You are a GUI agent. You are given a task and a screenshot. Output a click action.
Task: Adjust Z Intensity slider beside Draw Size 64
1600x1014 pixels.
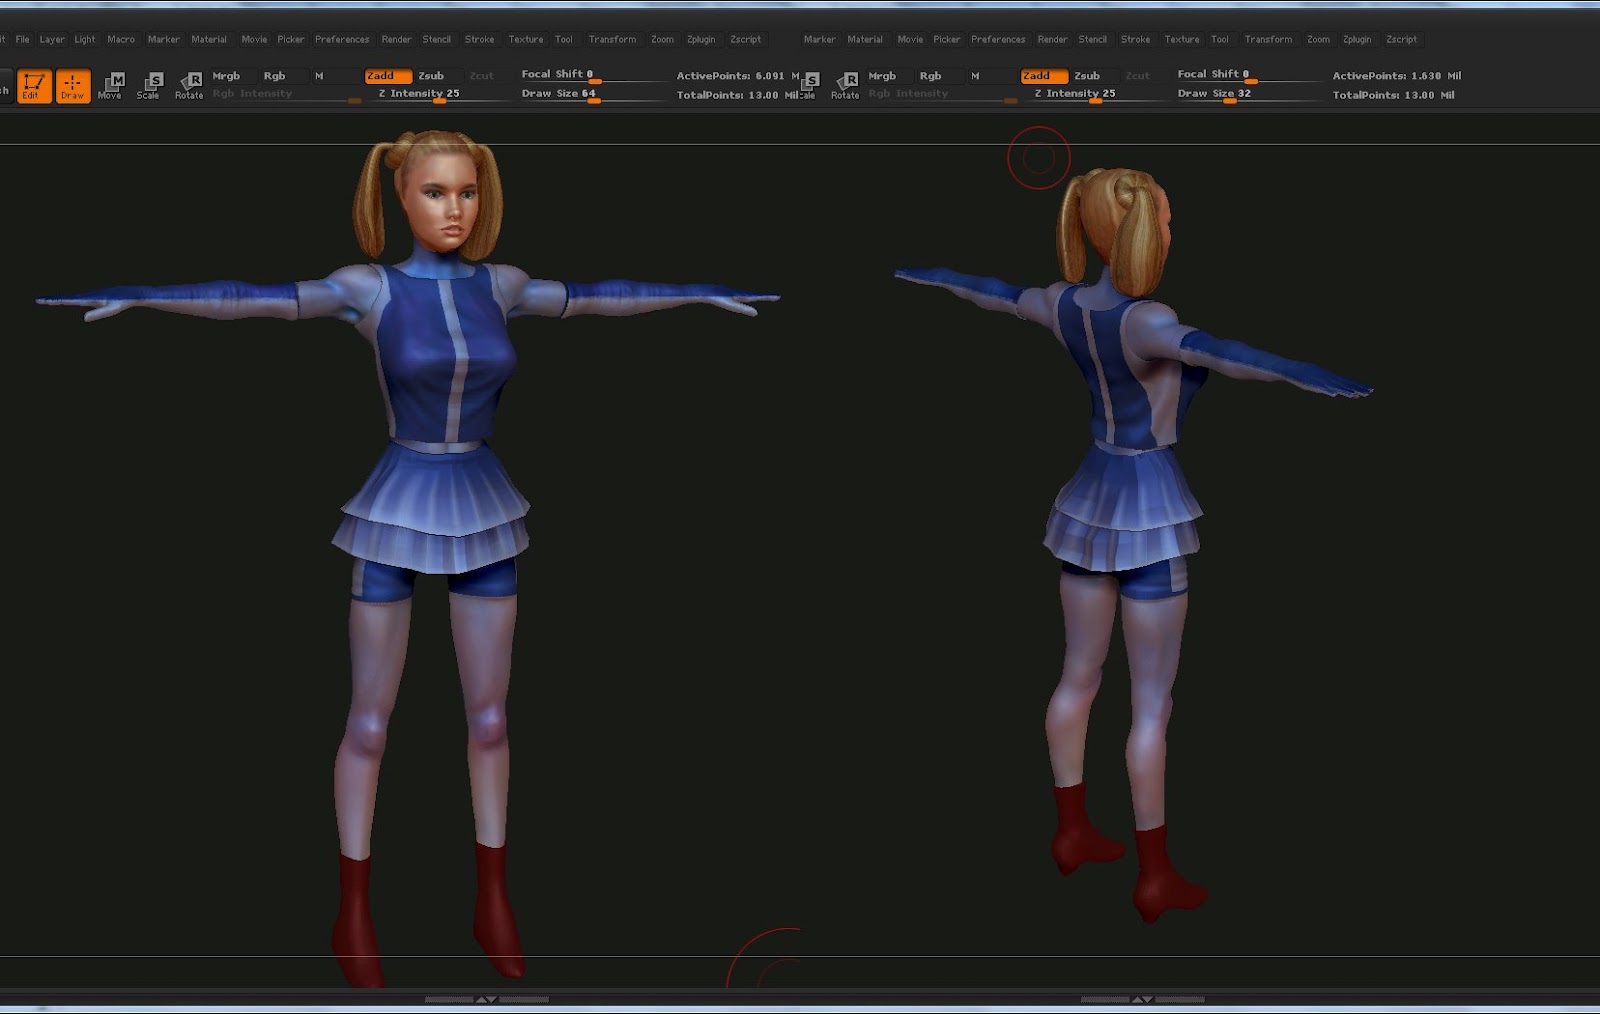438,94
